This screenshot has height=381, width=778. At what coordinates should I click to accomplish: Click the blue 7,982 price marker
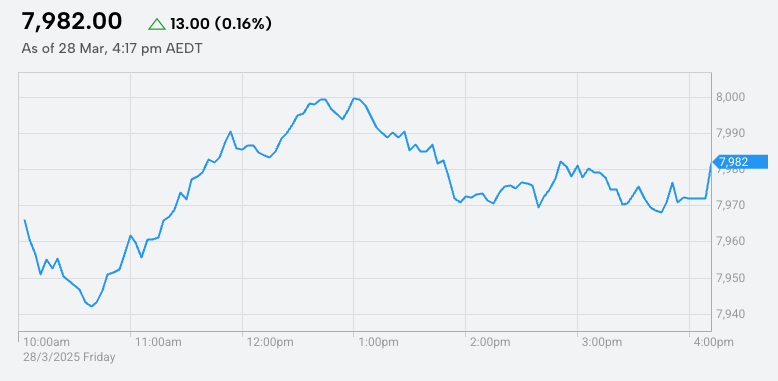740,162
